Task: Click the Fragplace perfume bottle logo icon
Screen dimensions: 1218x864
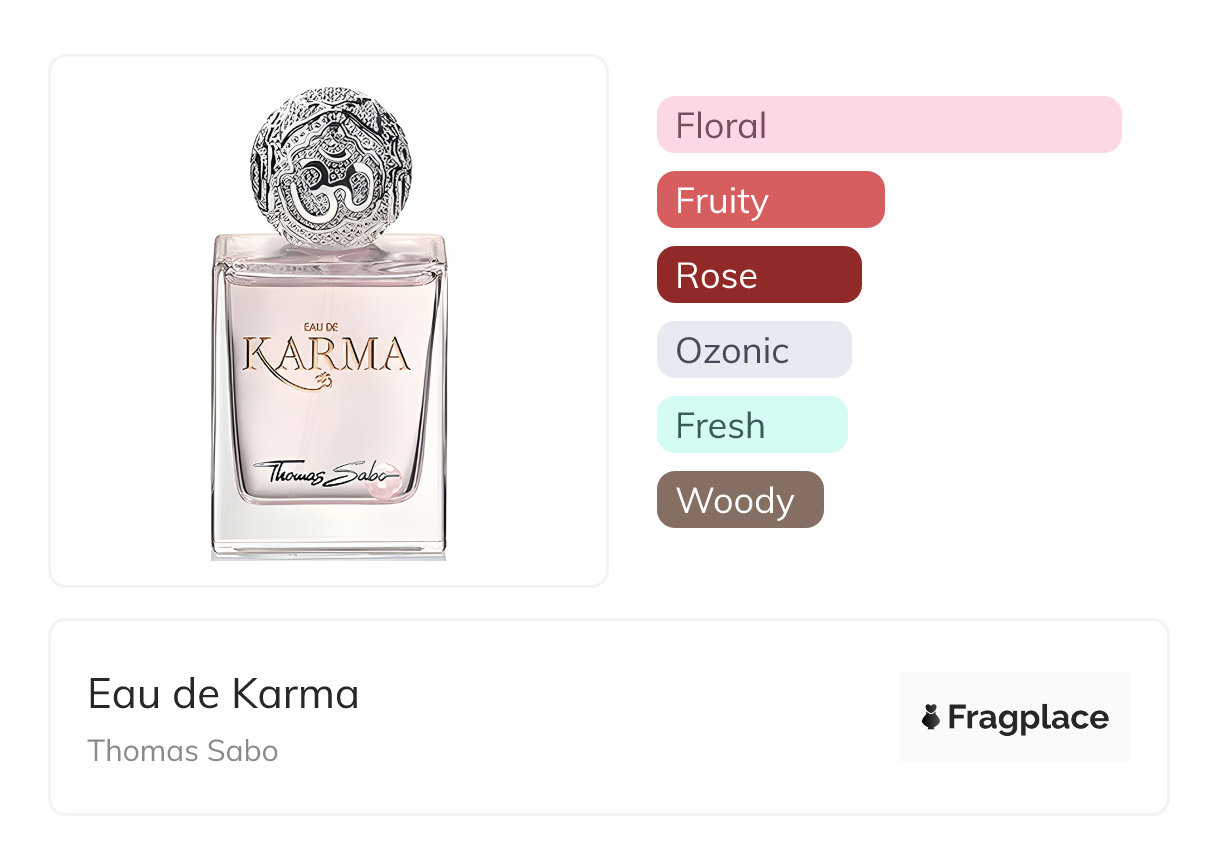Action: tap(931, 717)
